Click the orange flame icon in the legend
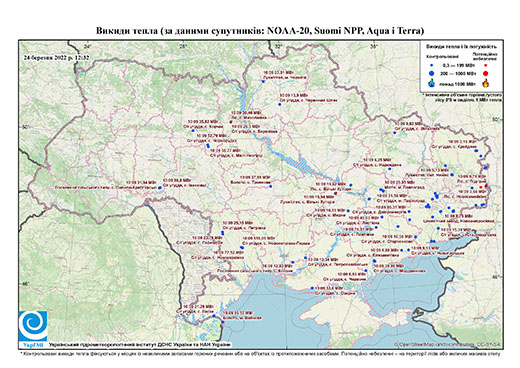 [486, 83]
